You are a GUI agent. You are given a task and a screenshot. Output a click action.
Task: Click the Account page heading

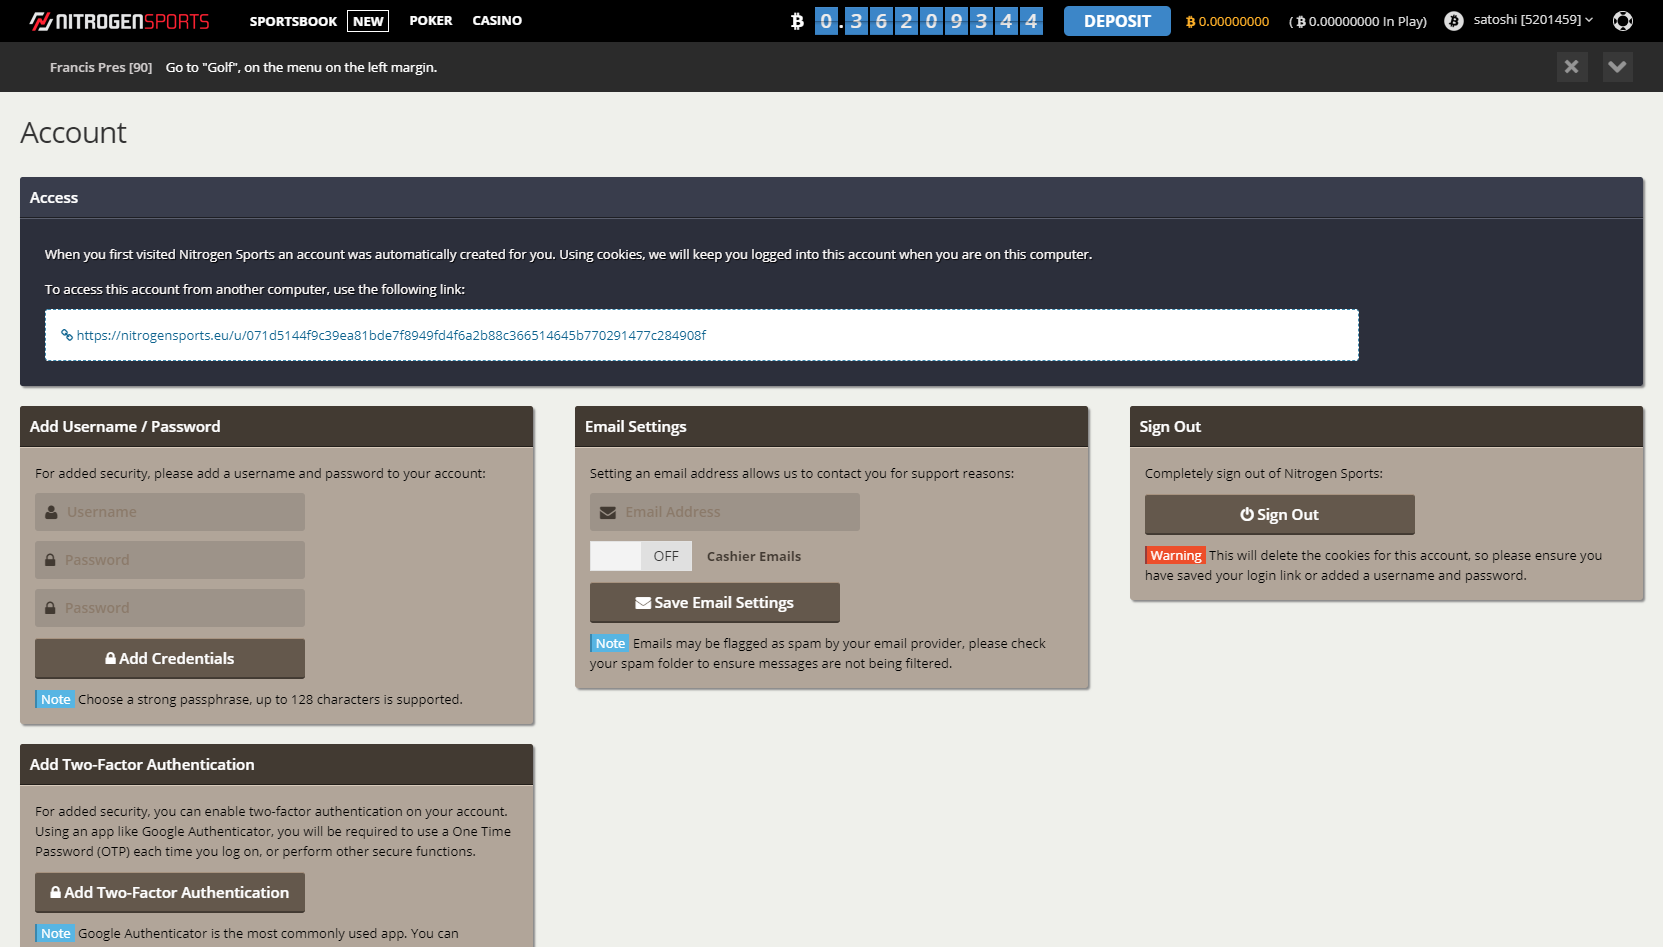point(73,133)
